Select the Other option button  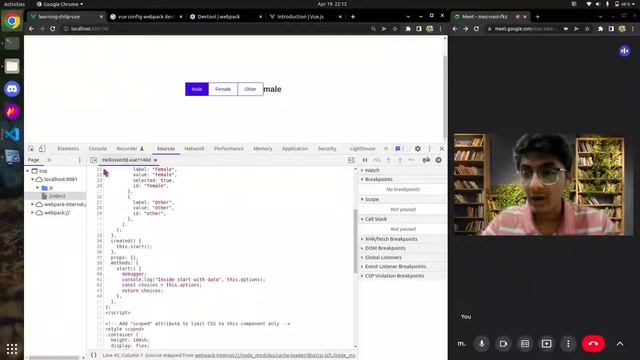click(x=250, y=89)
